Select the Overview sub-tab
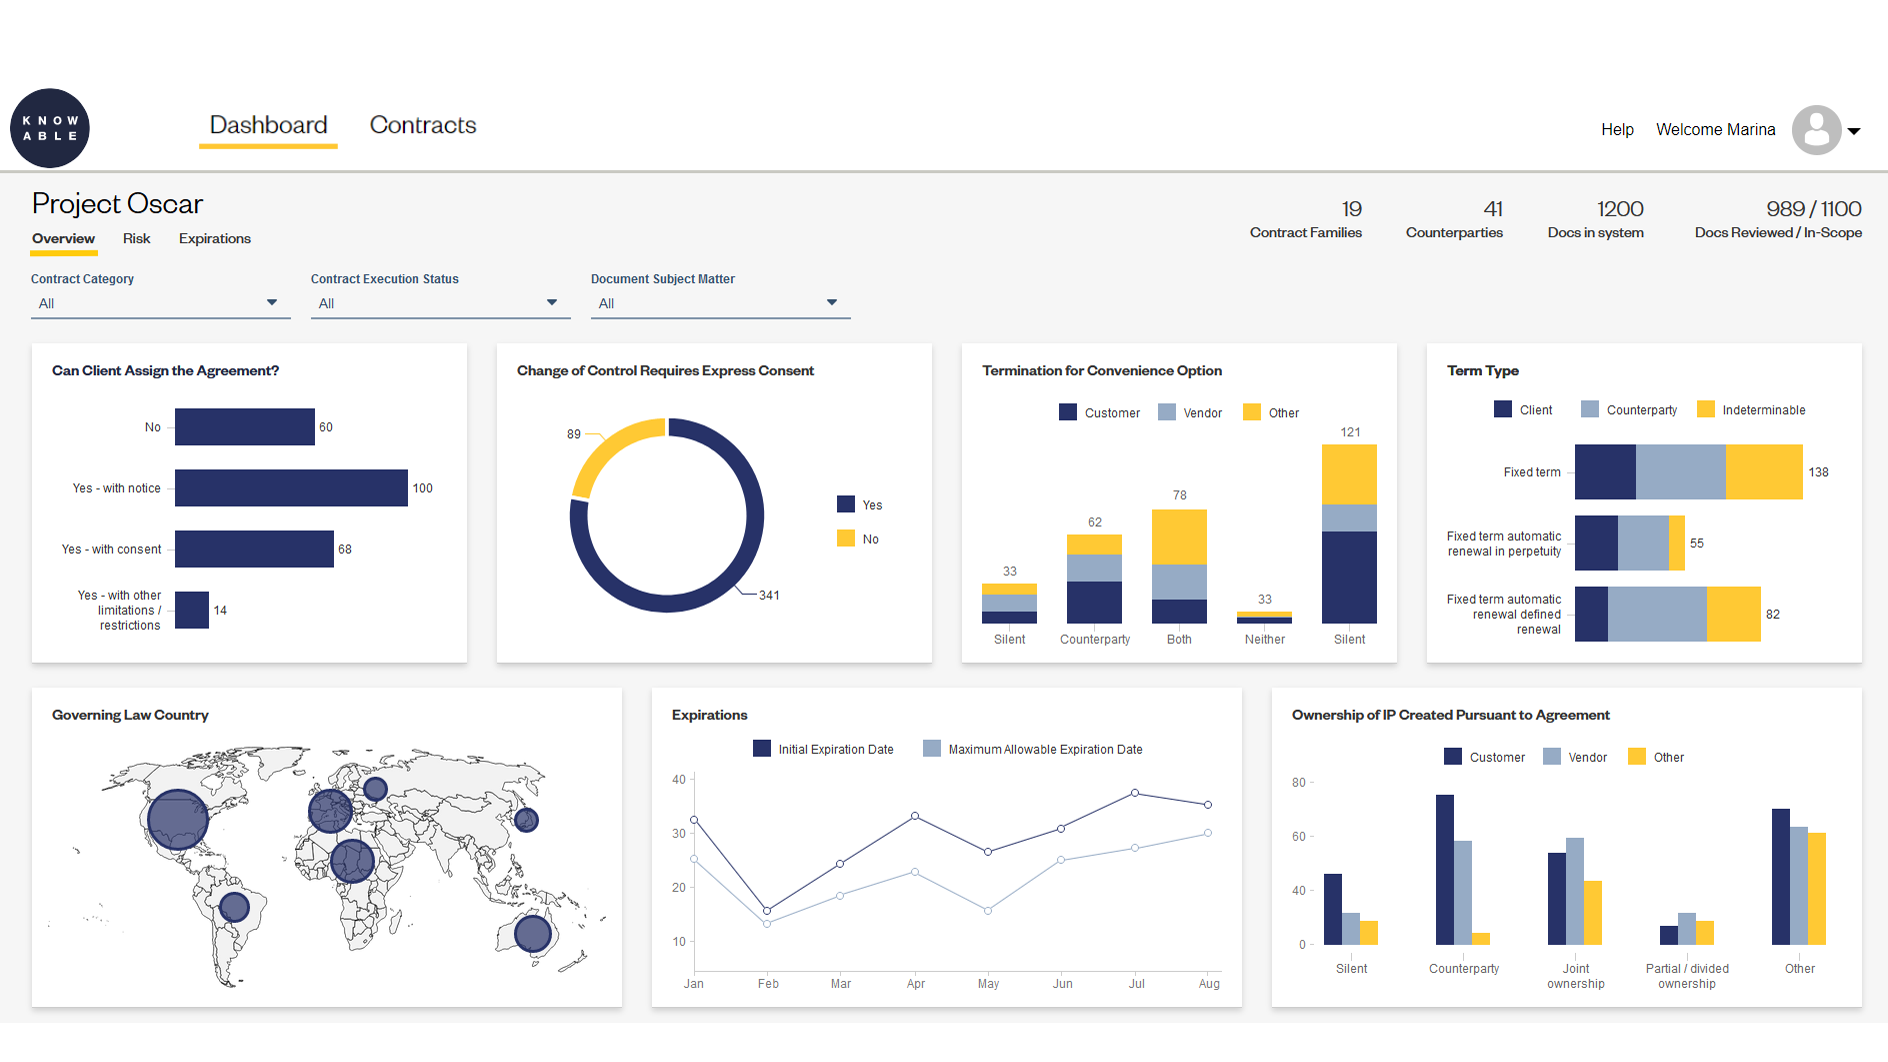Image resolution: width=1888 pixels, height=1062 pixels. click(x=63, y=238)
